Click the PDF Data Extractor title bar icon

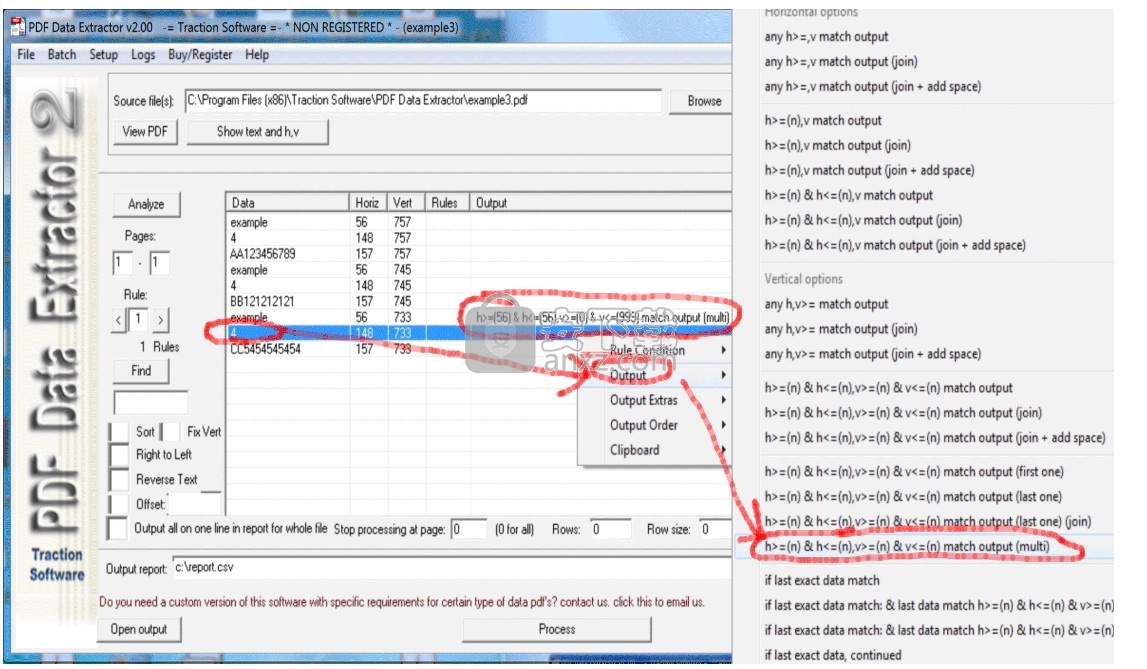[x=18, y=27]
